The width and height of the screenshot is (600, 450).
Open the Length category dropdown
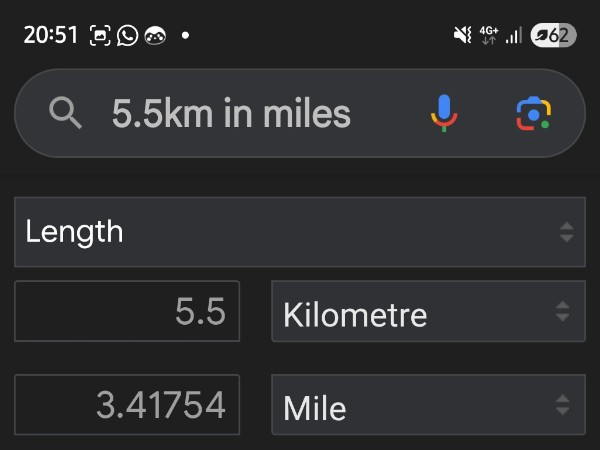[x=299, y=232]
